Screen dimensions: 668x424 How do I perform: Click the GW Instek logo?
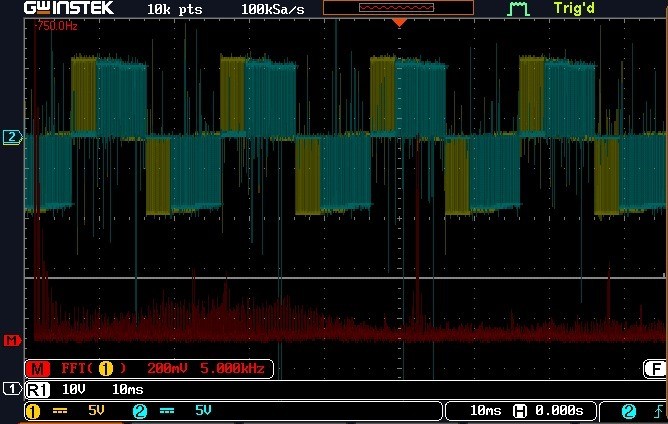click(x=69, y=8)
